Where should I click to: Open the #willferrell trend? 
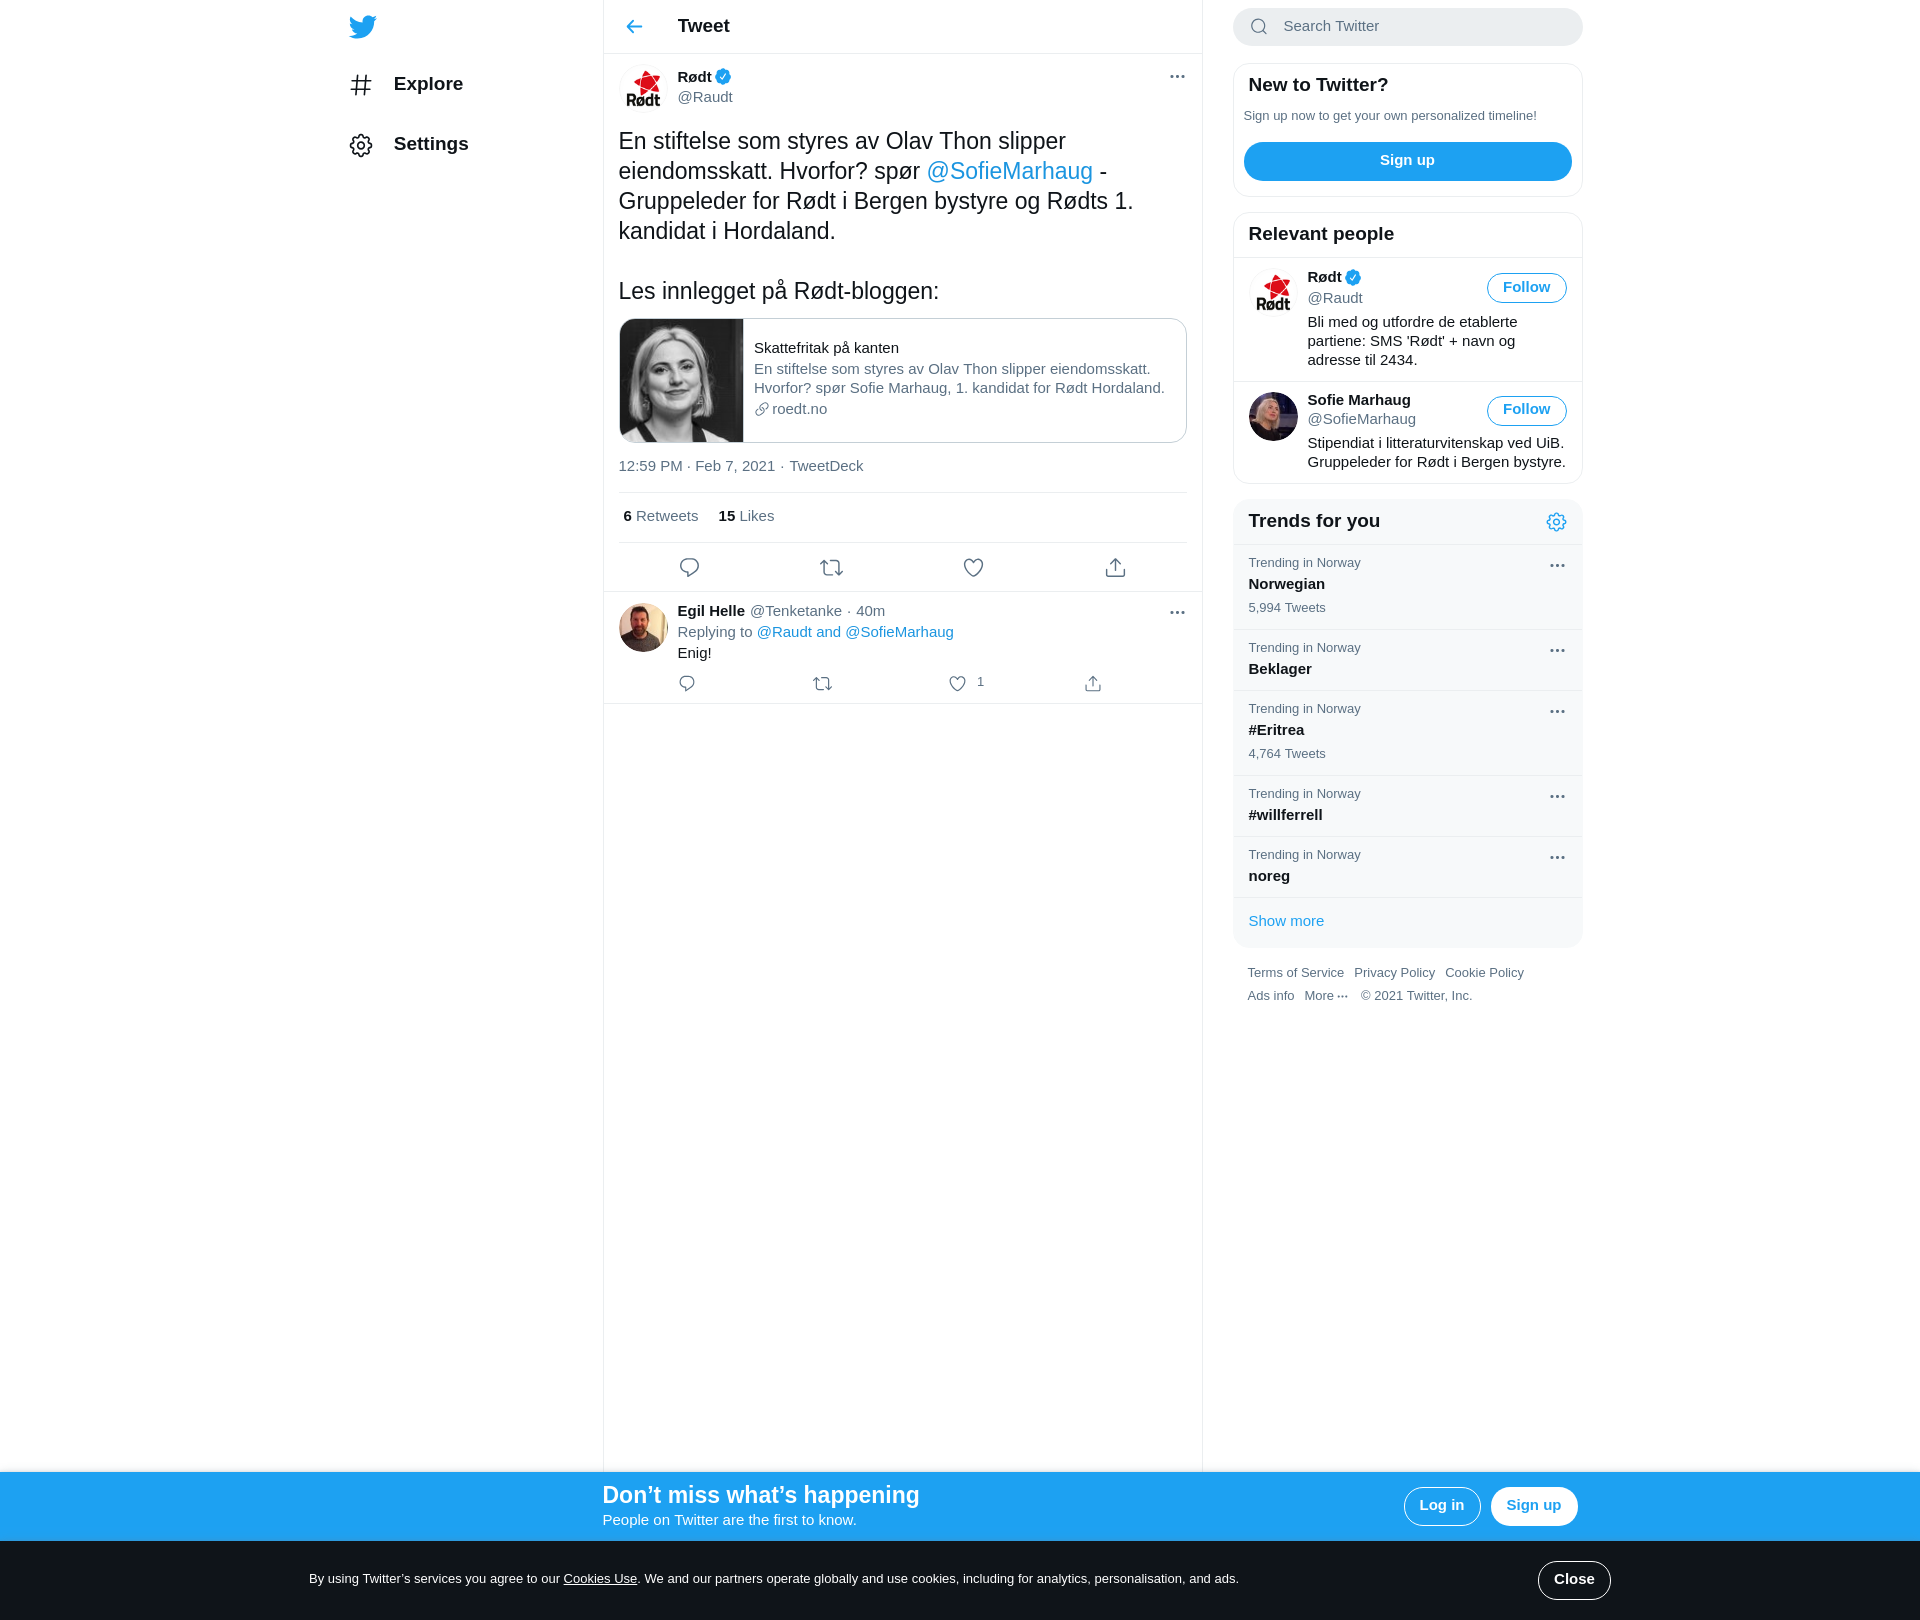click(x=1407, y=806)
